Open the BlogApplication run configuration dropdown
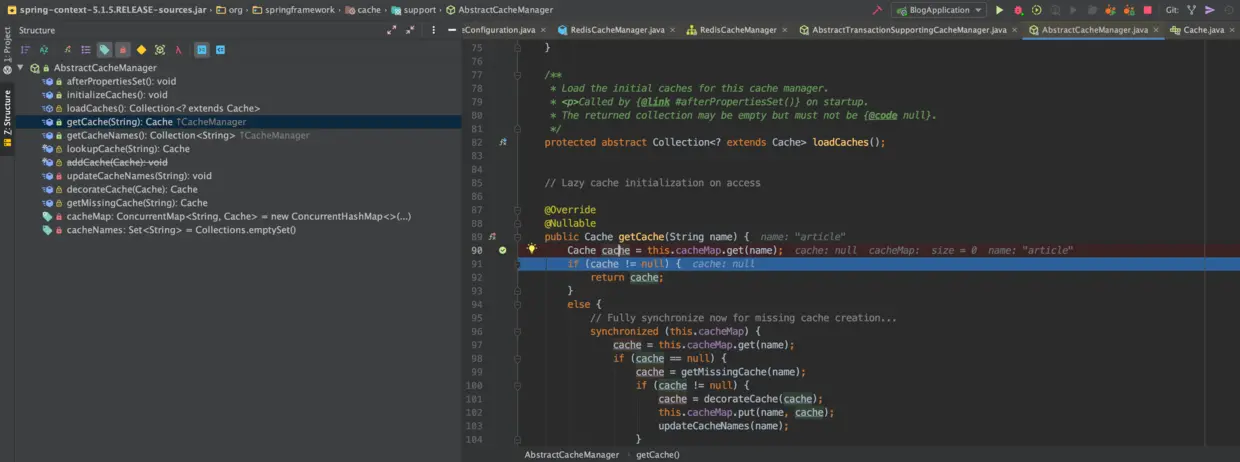Screen dimensions: 1240x462 [x=938, y=10]
